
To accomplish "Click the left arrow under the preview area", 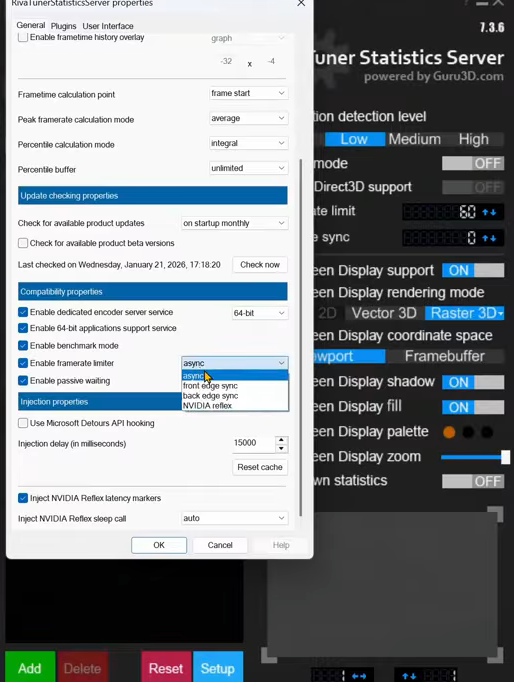I will [x=355, y=676].
